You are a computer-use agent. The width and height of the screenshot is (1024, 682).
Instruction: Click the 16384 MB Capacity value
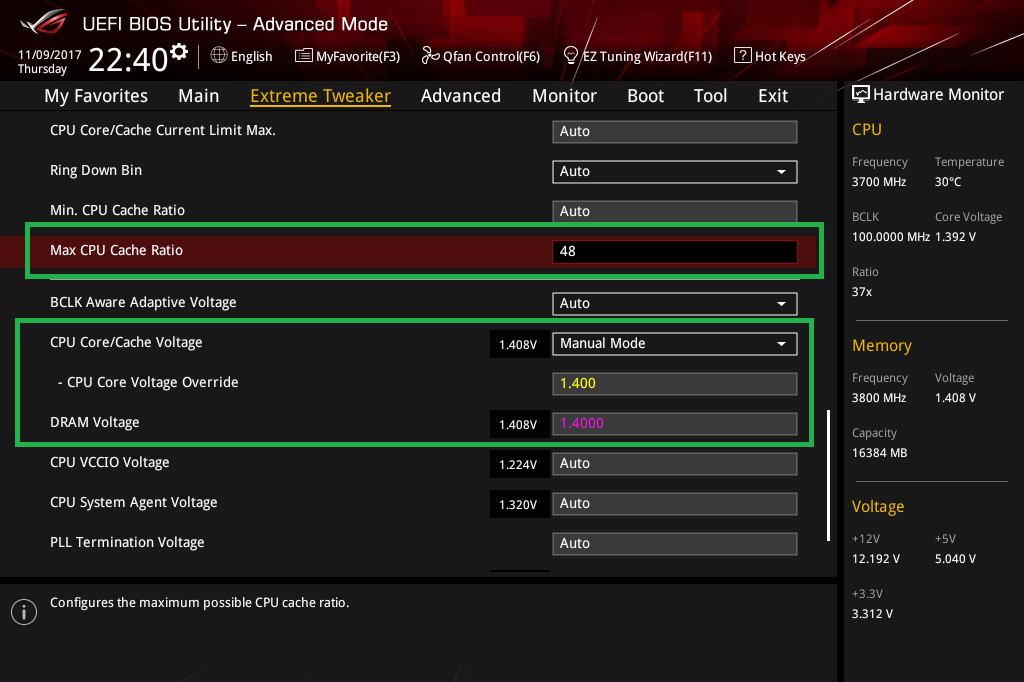[880, 453]
